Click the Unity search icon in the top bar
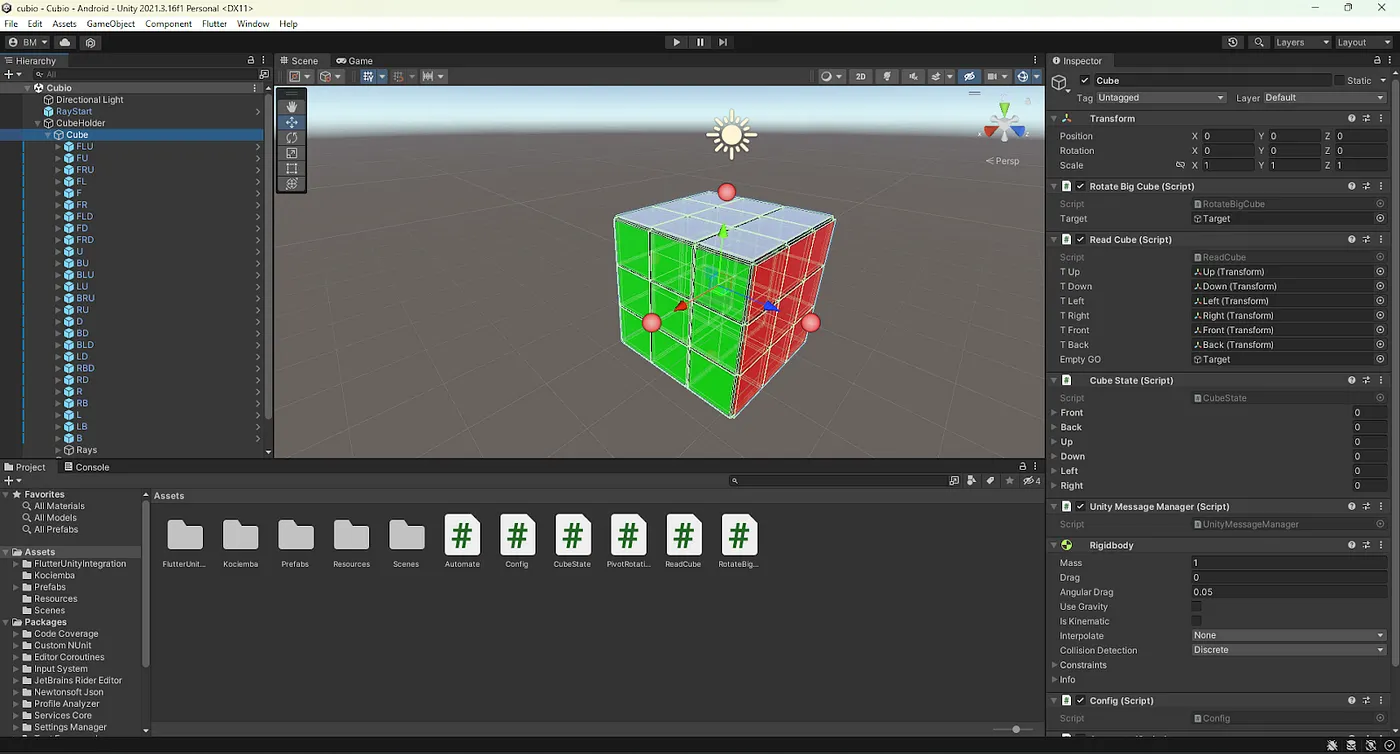Screen dimensions: 1400x754 (1259, 42)
